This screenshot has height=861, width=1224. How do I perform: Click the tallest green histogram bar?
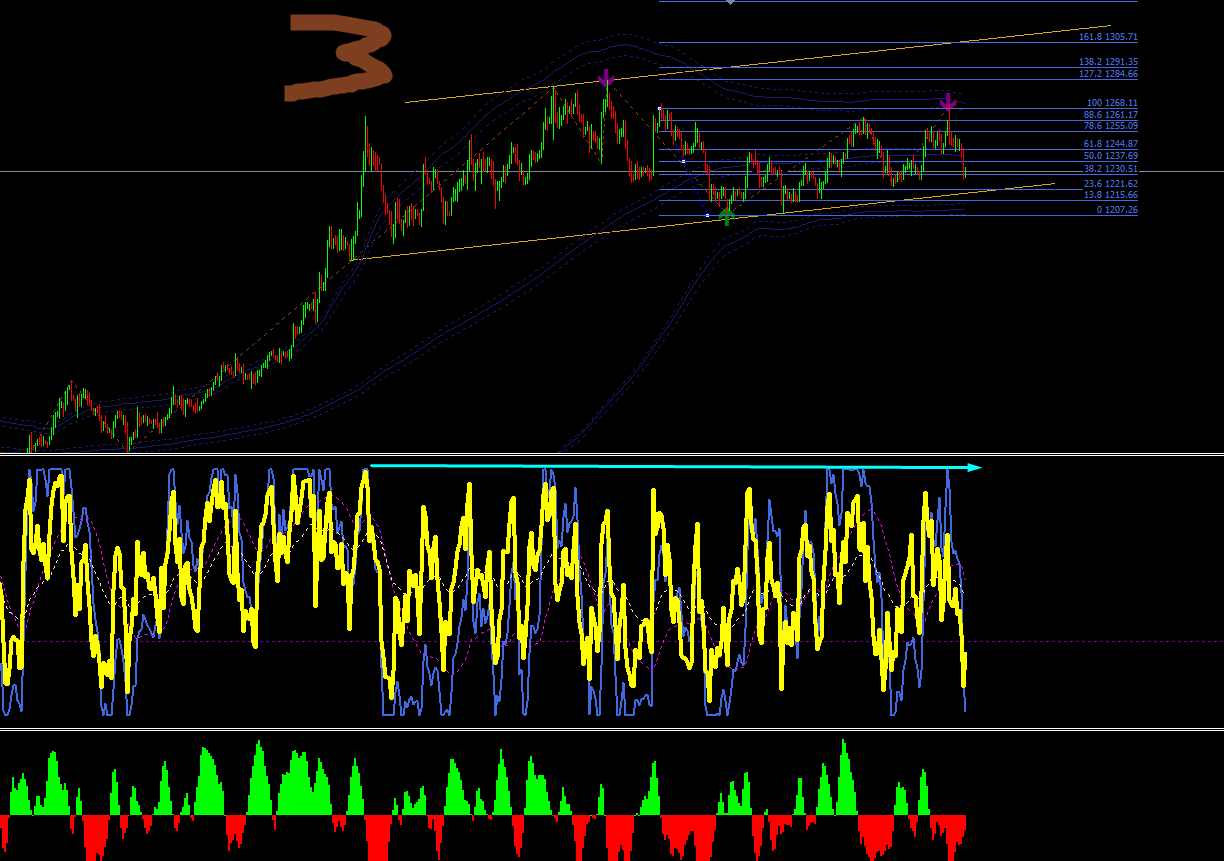pos(845,777)
